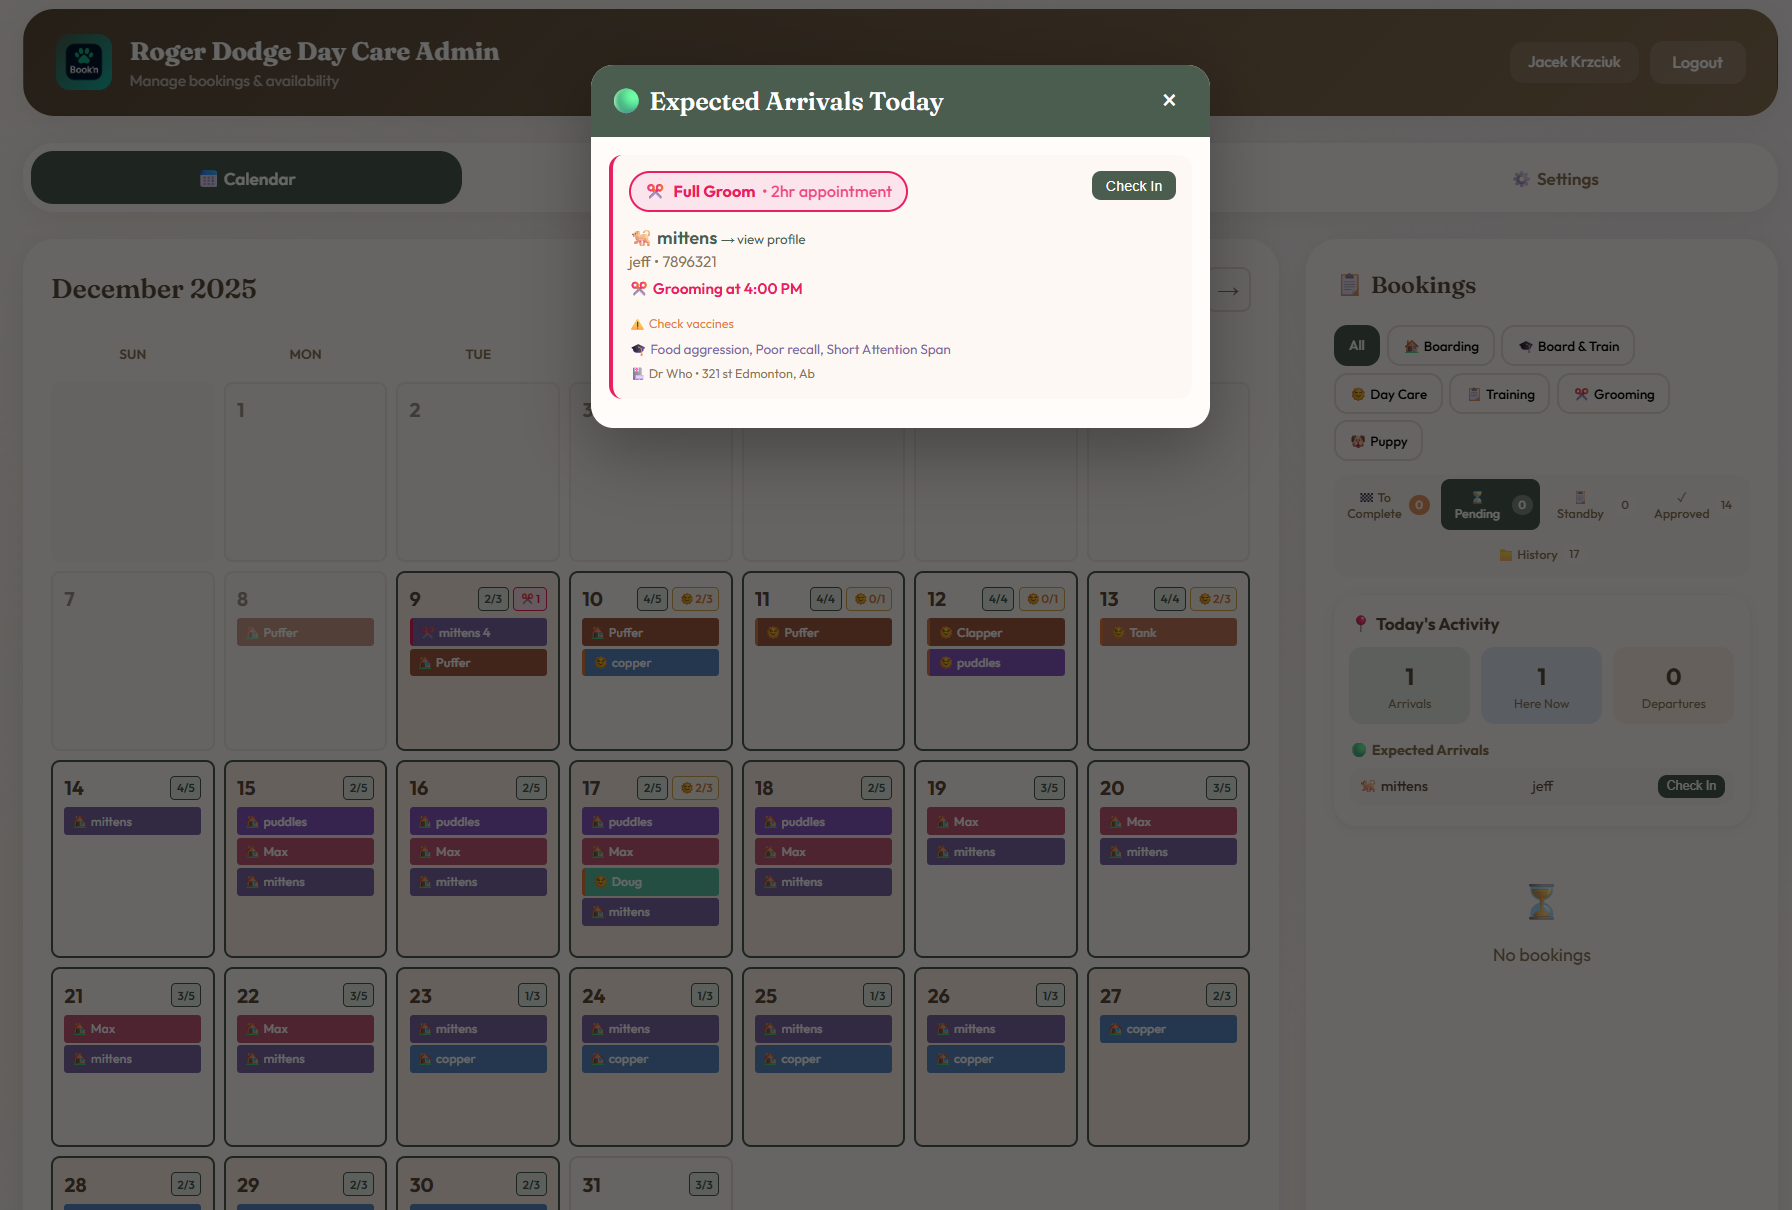Image resolution: width=1792 pixels, height=1210 pixels.
Task: Show Day Care bookings only
Action: [x=1387, y=394]
